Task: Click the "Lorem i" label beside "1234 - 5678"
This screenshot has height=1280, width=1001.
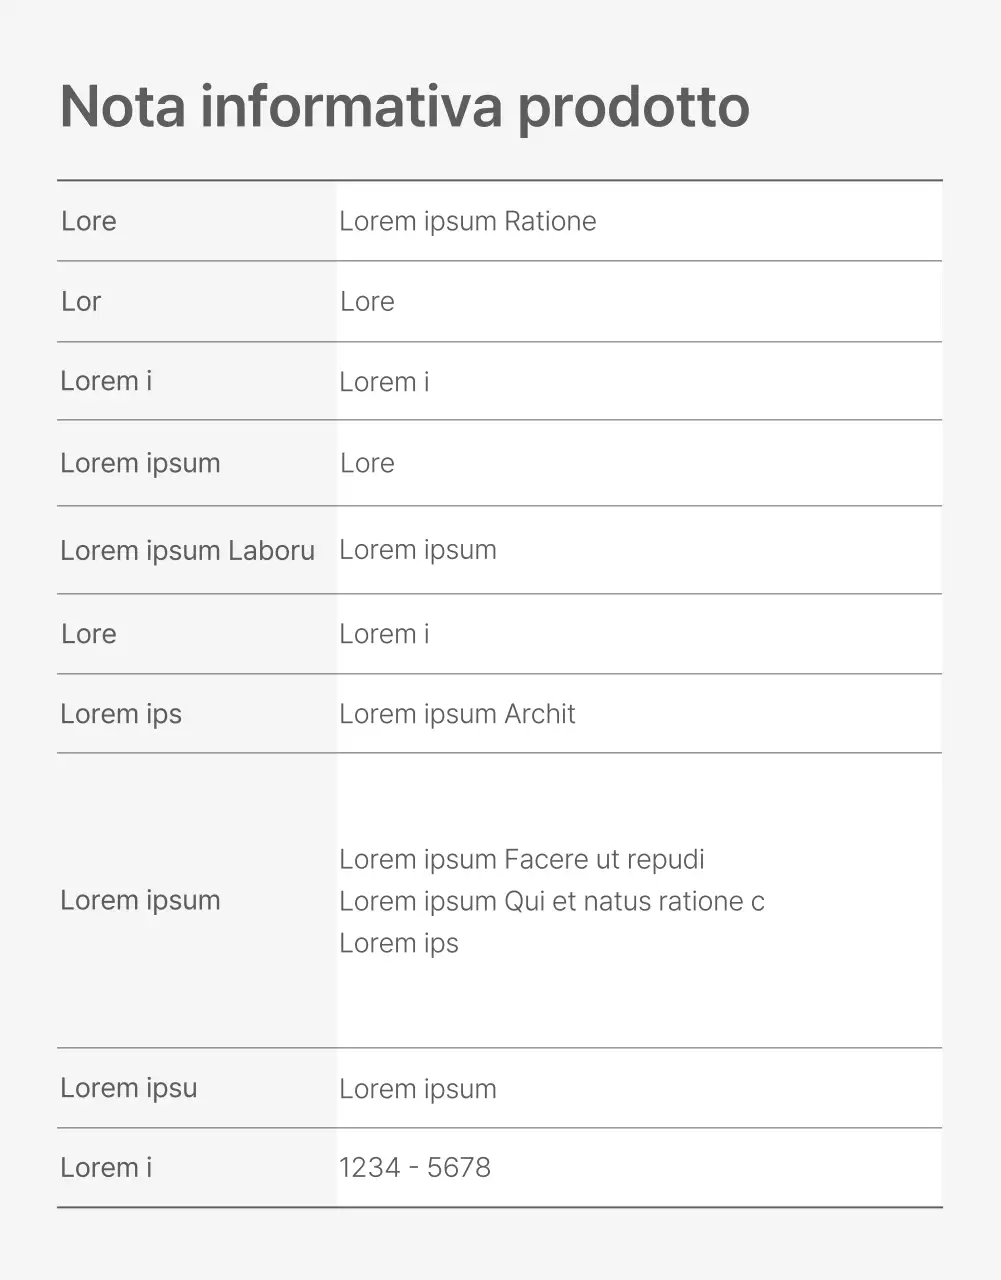Action: 106,1167
